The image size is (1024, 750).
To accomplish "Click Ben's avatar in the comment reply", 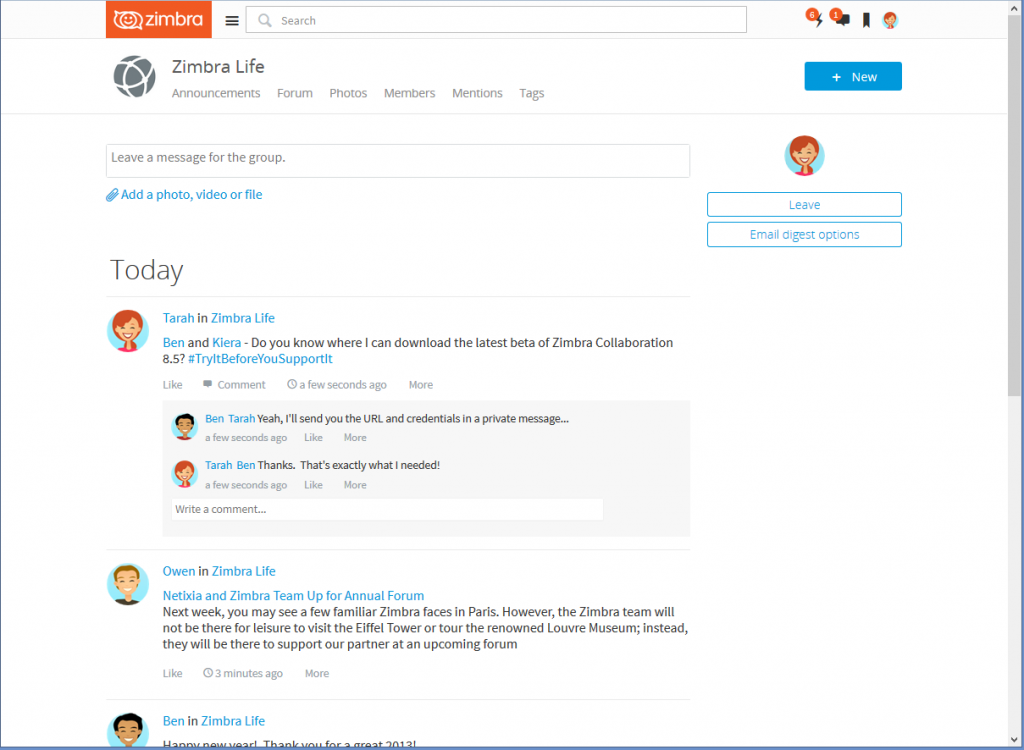I will click(184, 426).
